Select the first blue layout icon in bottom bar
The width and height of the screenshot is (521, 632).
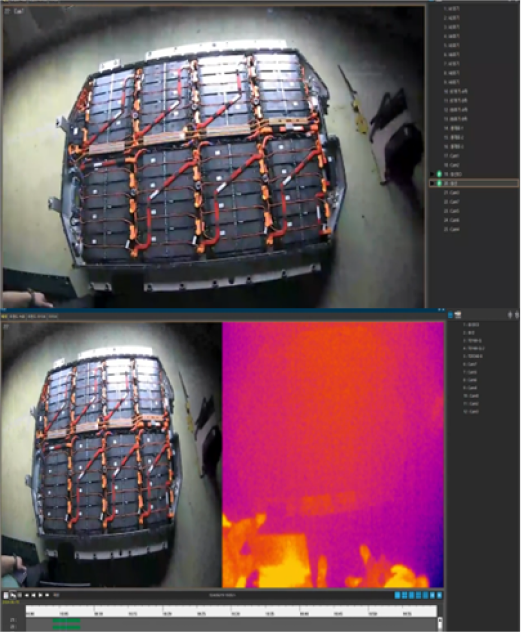tap(397, 595)
